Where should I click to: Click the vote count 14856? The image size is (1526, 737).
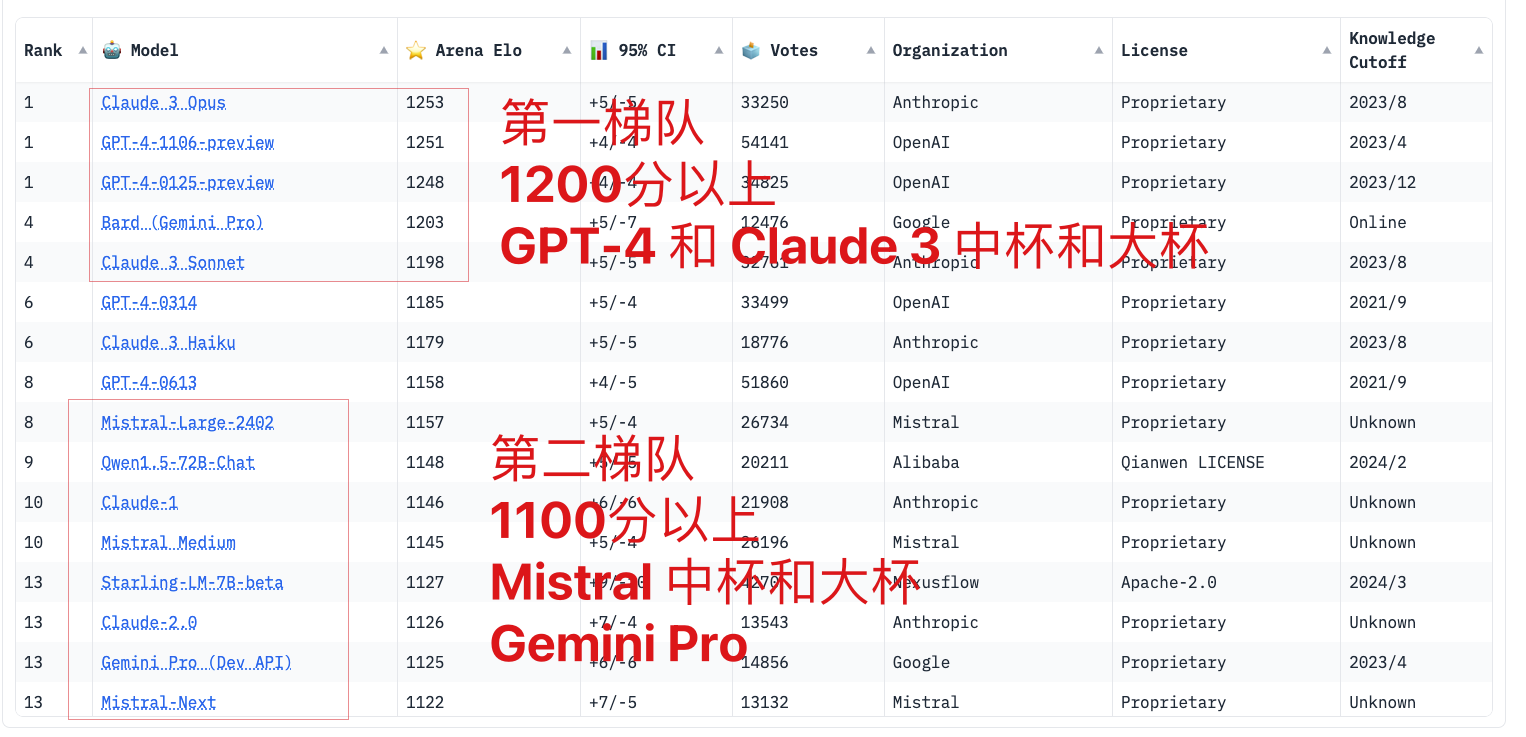tap(765, 662)
